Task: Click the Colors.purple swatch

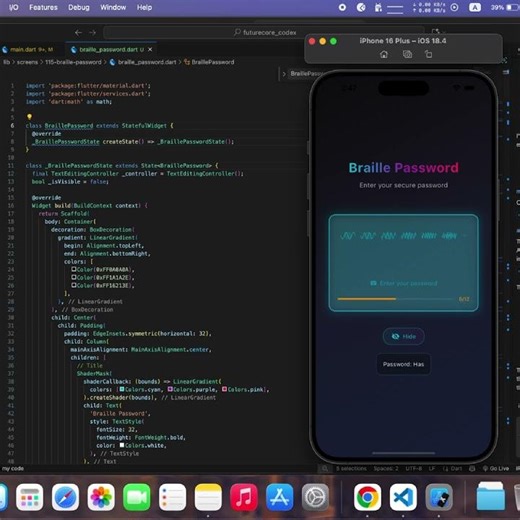Action: point(170,389)
